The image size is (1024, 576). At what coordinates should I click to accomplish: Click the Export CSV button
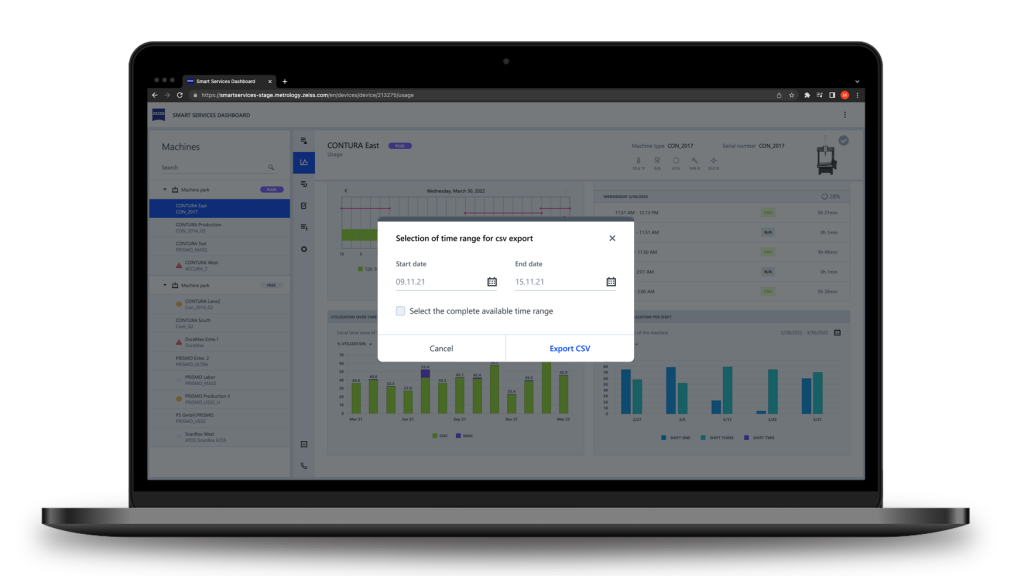(569, 348)
